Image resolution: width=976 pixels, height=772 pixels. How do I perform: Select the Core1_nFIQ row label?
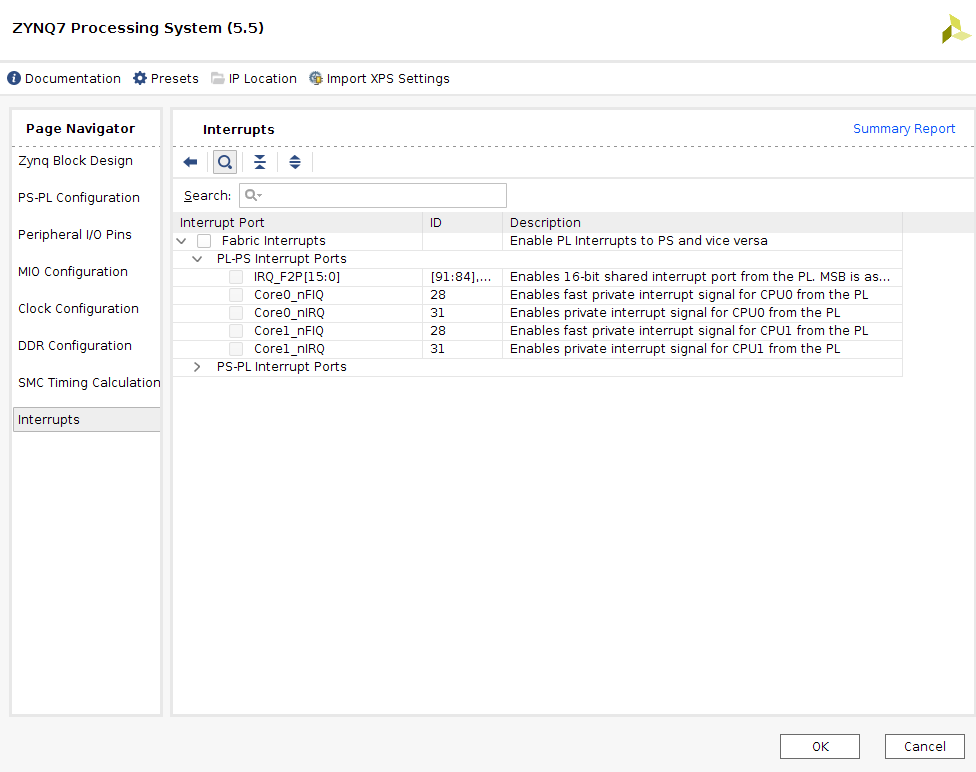289,331
